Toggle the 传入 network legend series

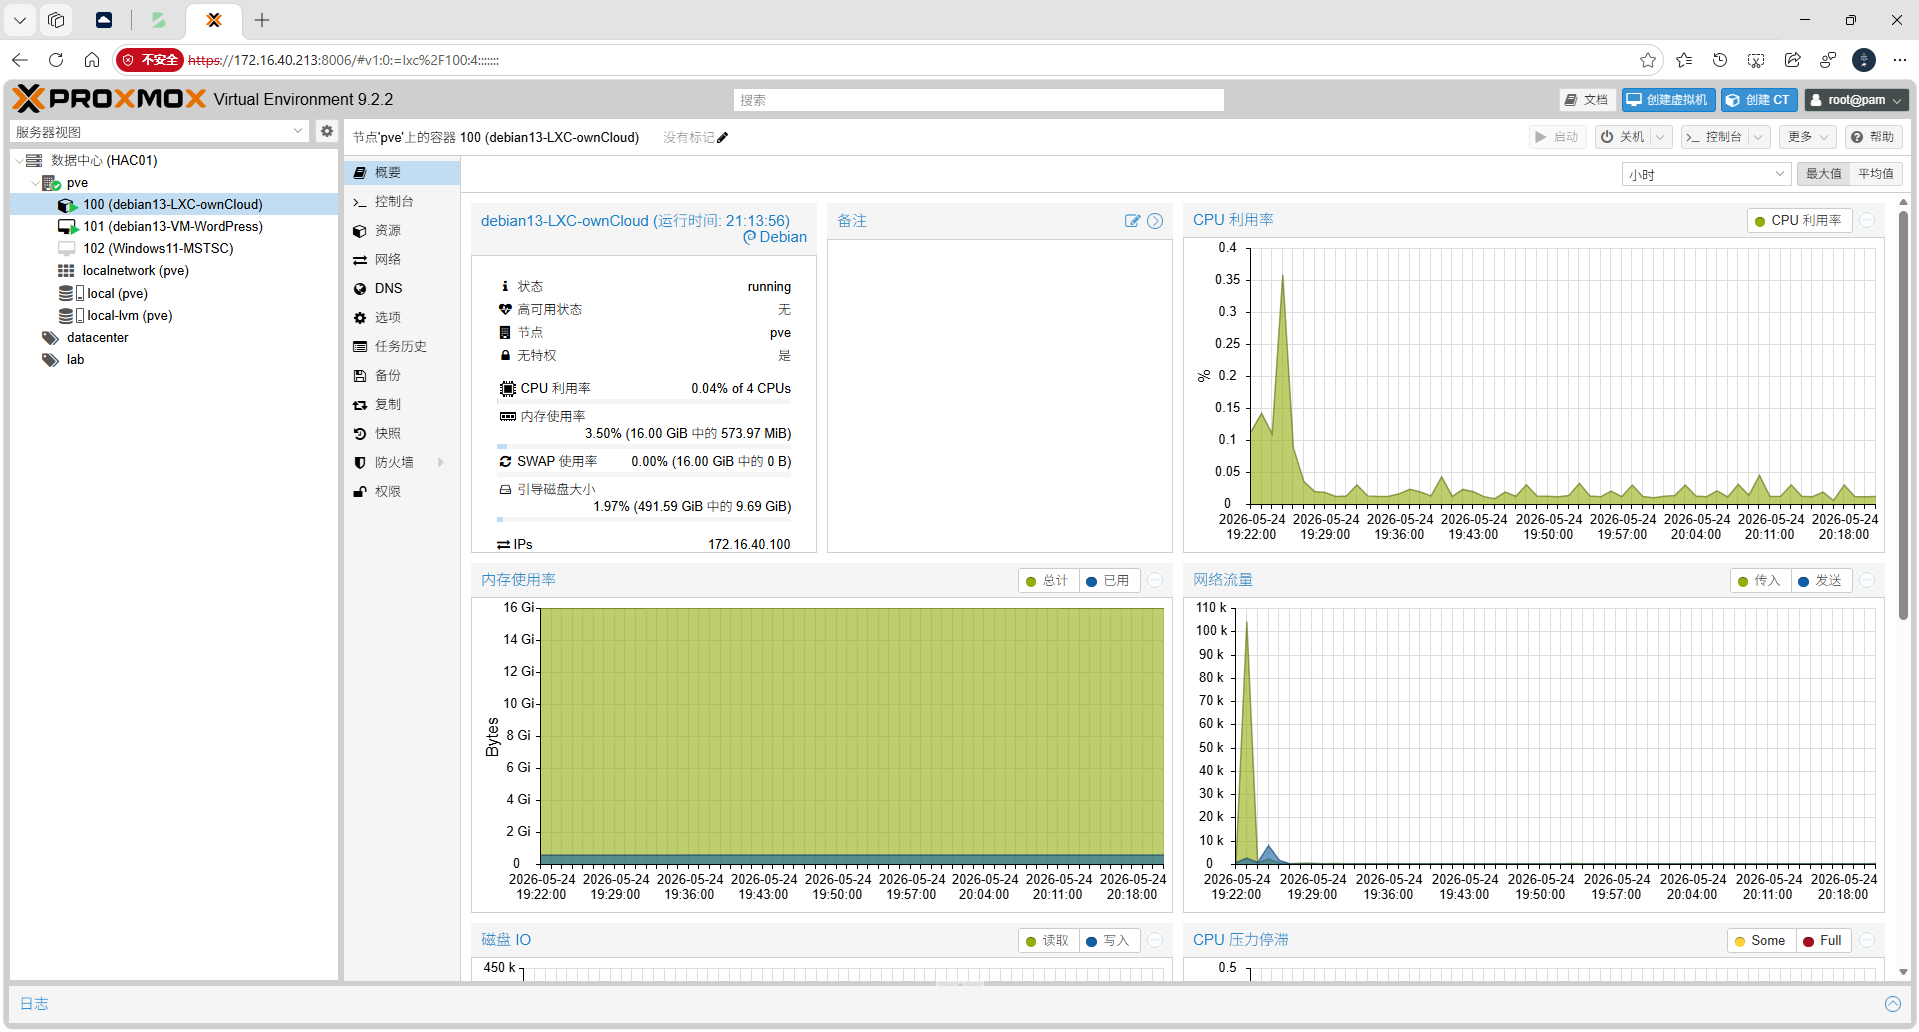[x=1759, y=581]
